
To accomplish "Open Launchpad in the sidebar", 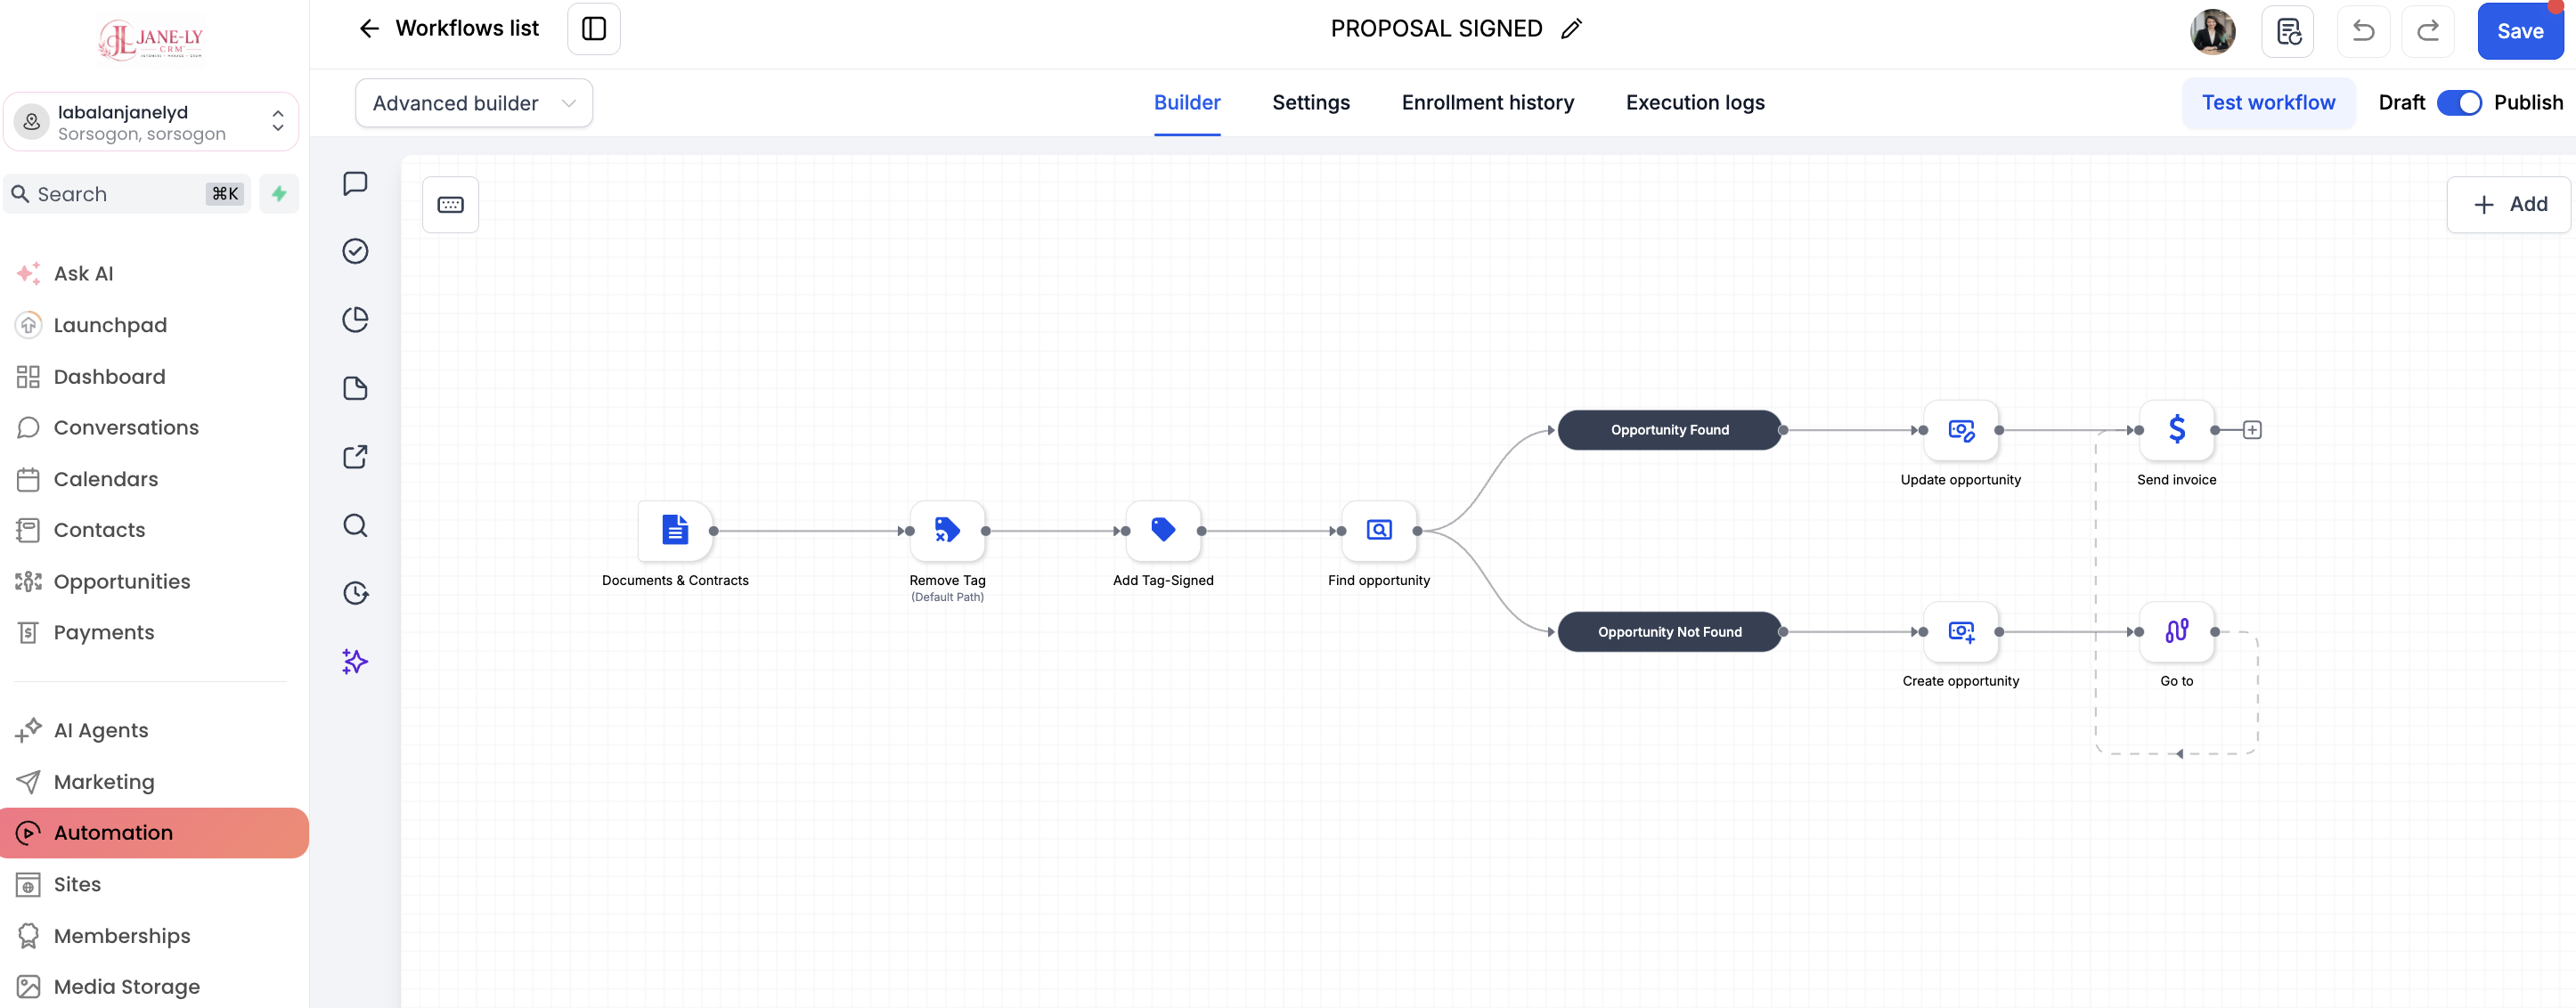I will 110,325.
